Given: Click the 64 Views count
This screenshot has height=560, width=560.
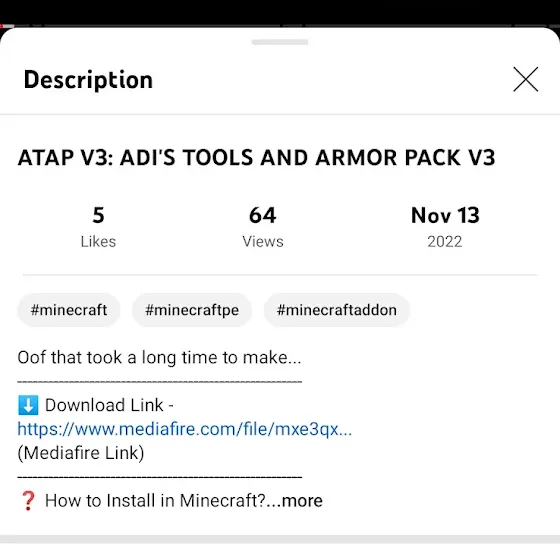Looking at the screenshot, I should [263, 227].
